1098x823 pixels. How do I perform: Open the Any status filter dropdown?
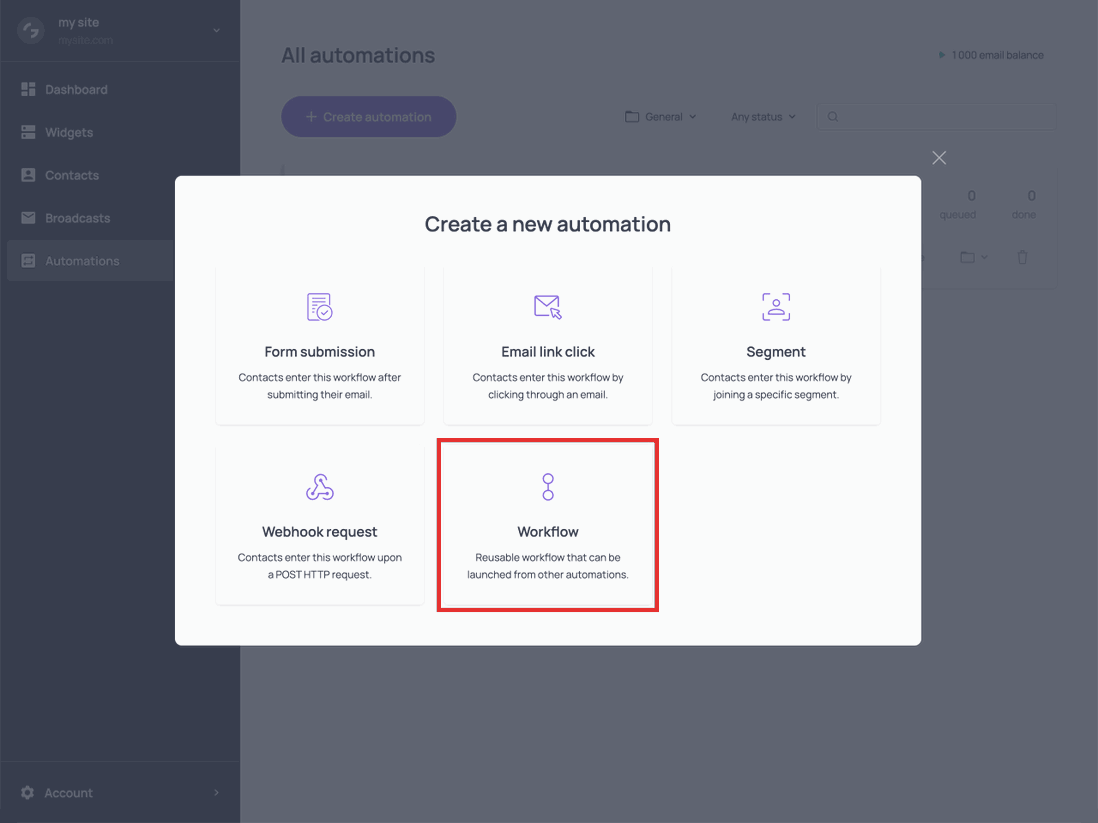tap(762, 116)
